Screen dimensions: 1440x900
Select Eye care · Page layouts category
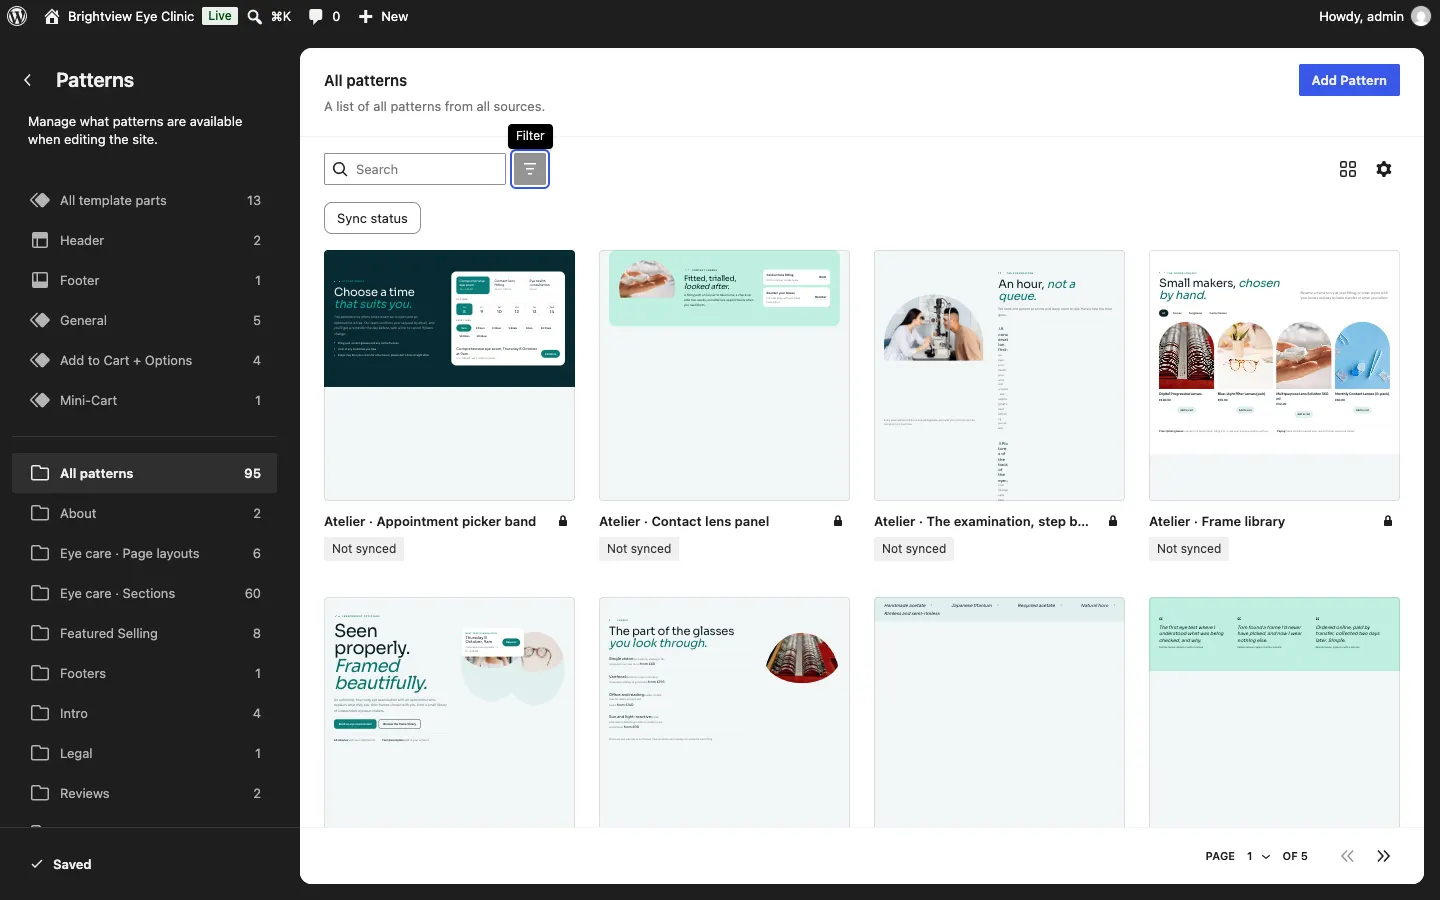[145, 553]
